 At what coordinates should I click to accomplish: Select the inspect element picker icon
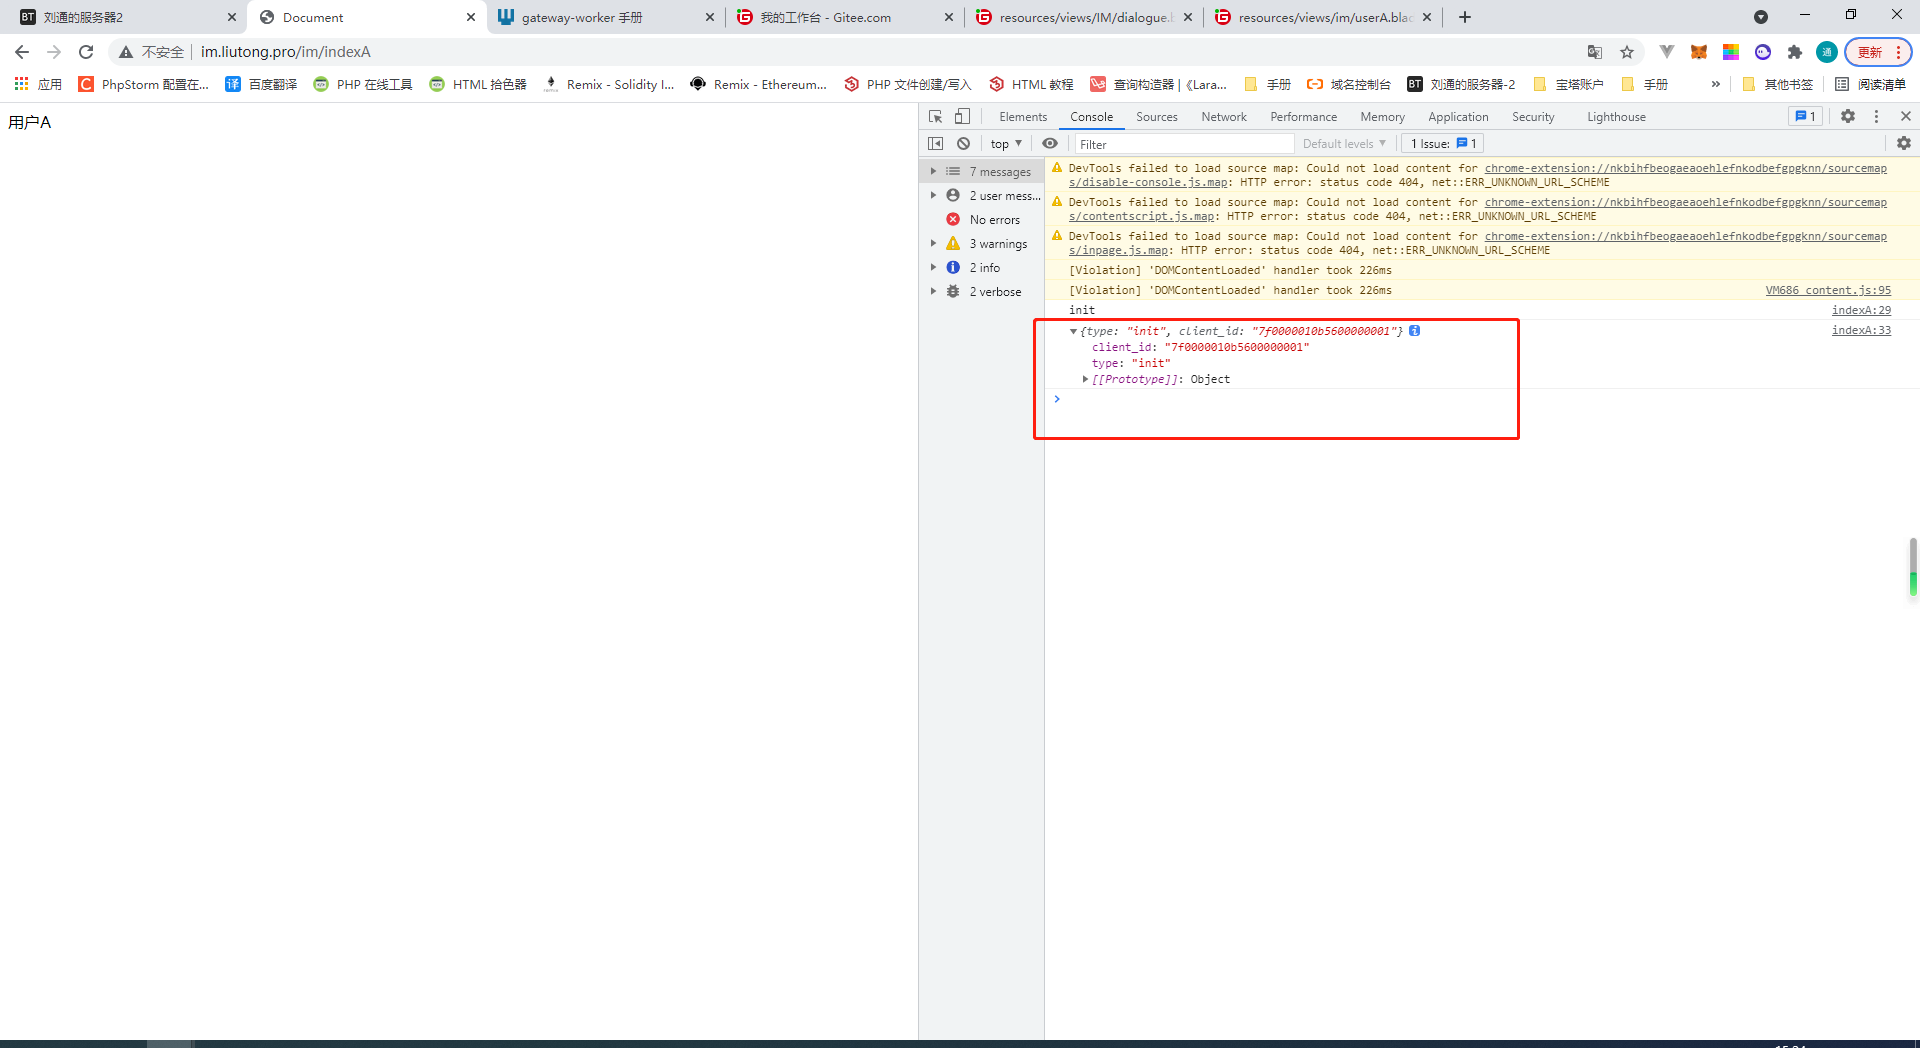tap(935, 116)
